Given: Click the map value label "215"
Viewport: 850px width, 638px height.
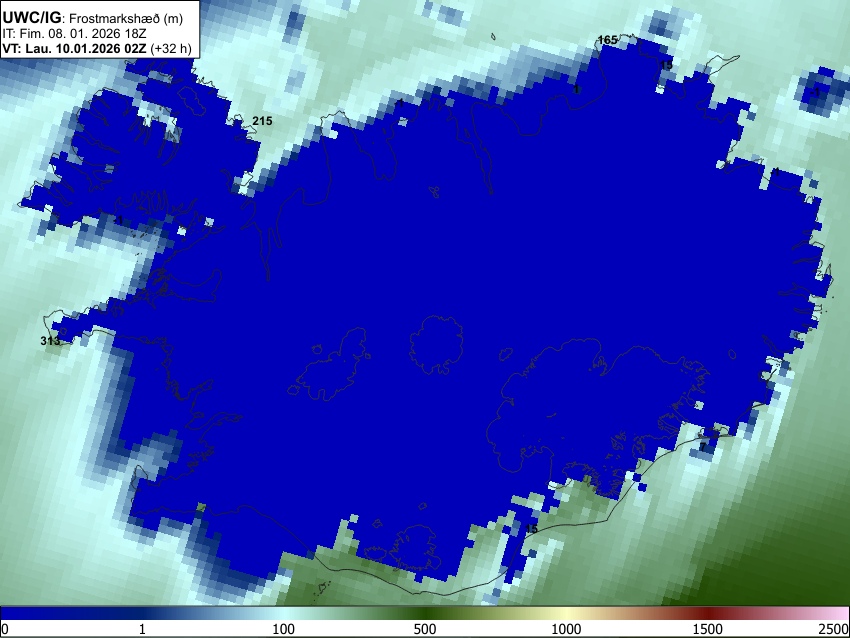Looking at the screenshot, I should [x=262, y=121].
